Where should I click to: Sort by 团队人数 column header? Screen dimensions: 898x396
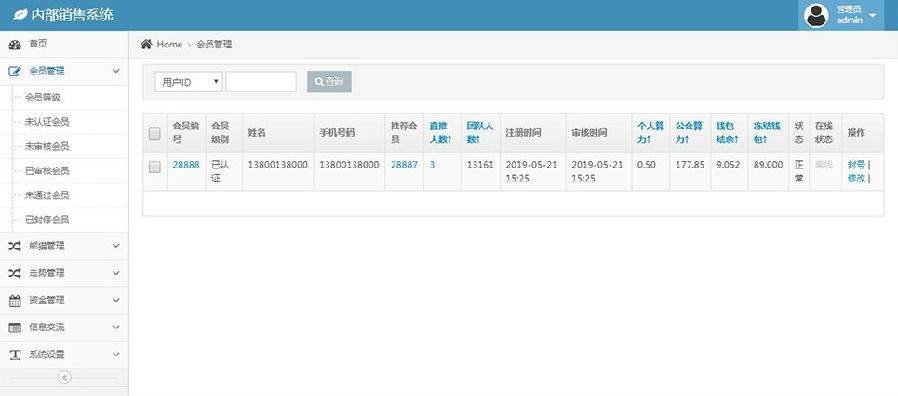479,132
